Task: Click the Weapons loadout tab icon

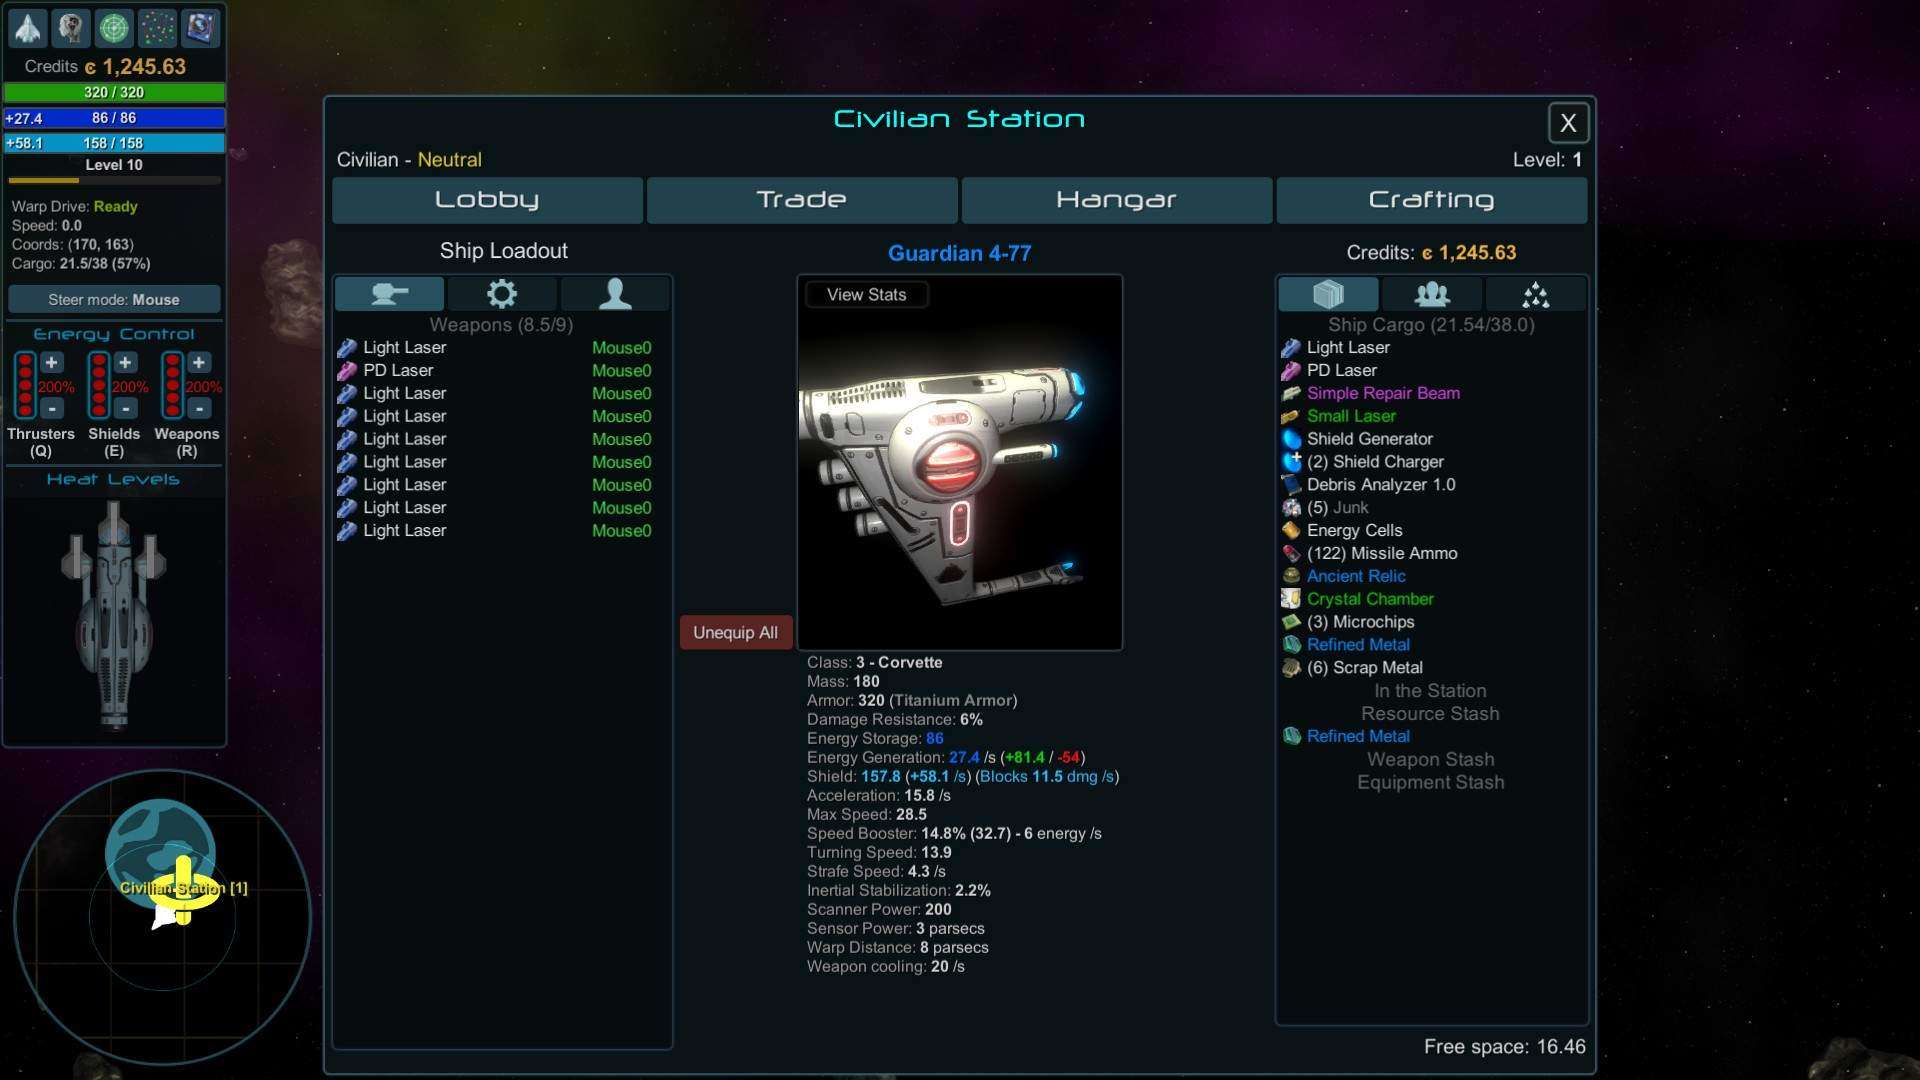Action: [389, 291]
